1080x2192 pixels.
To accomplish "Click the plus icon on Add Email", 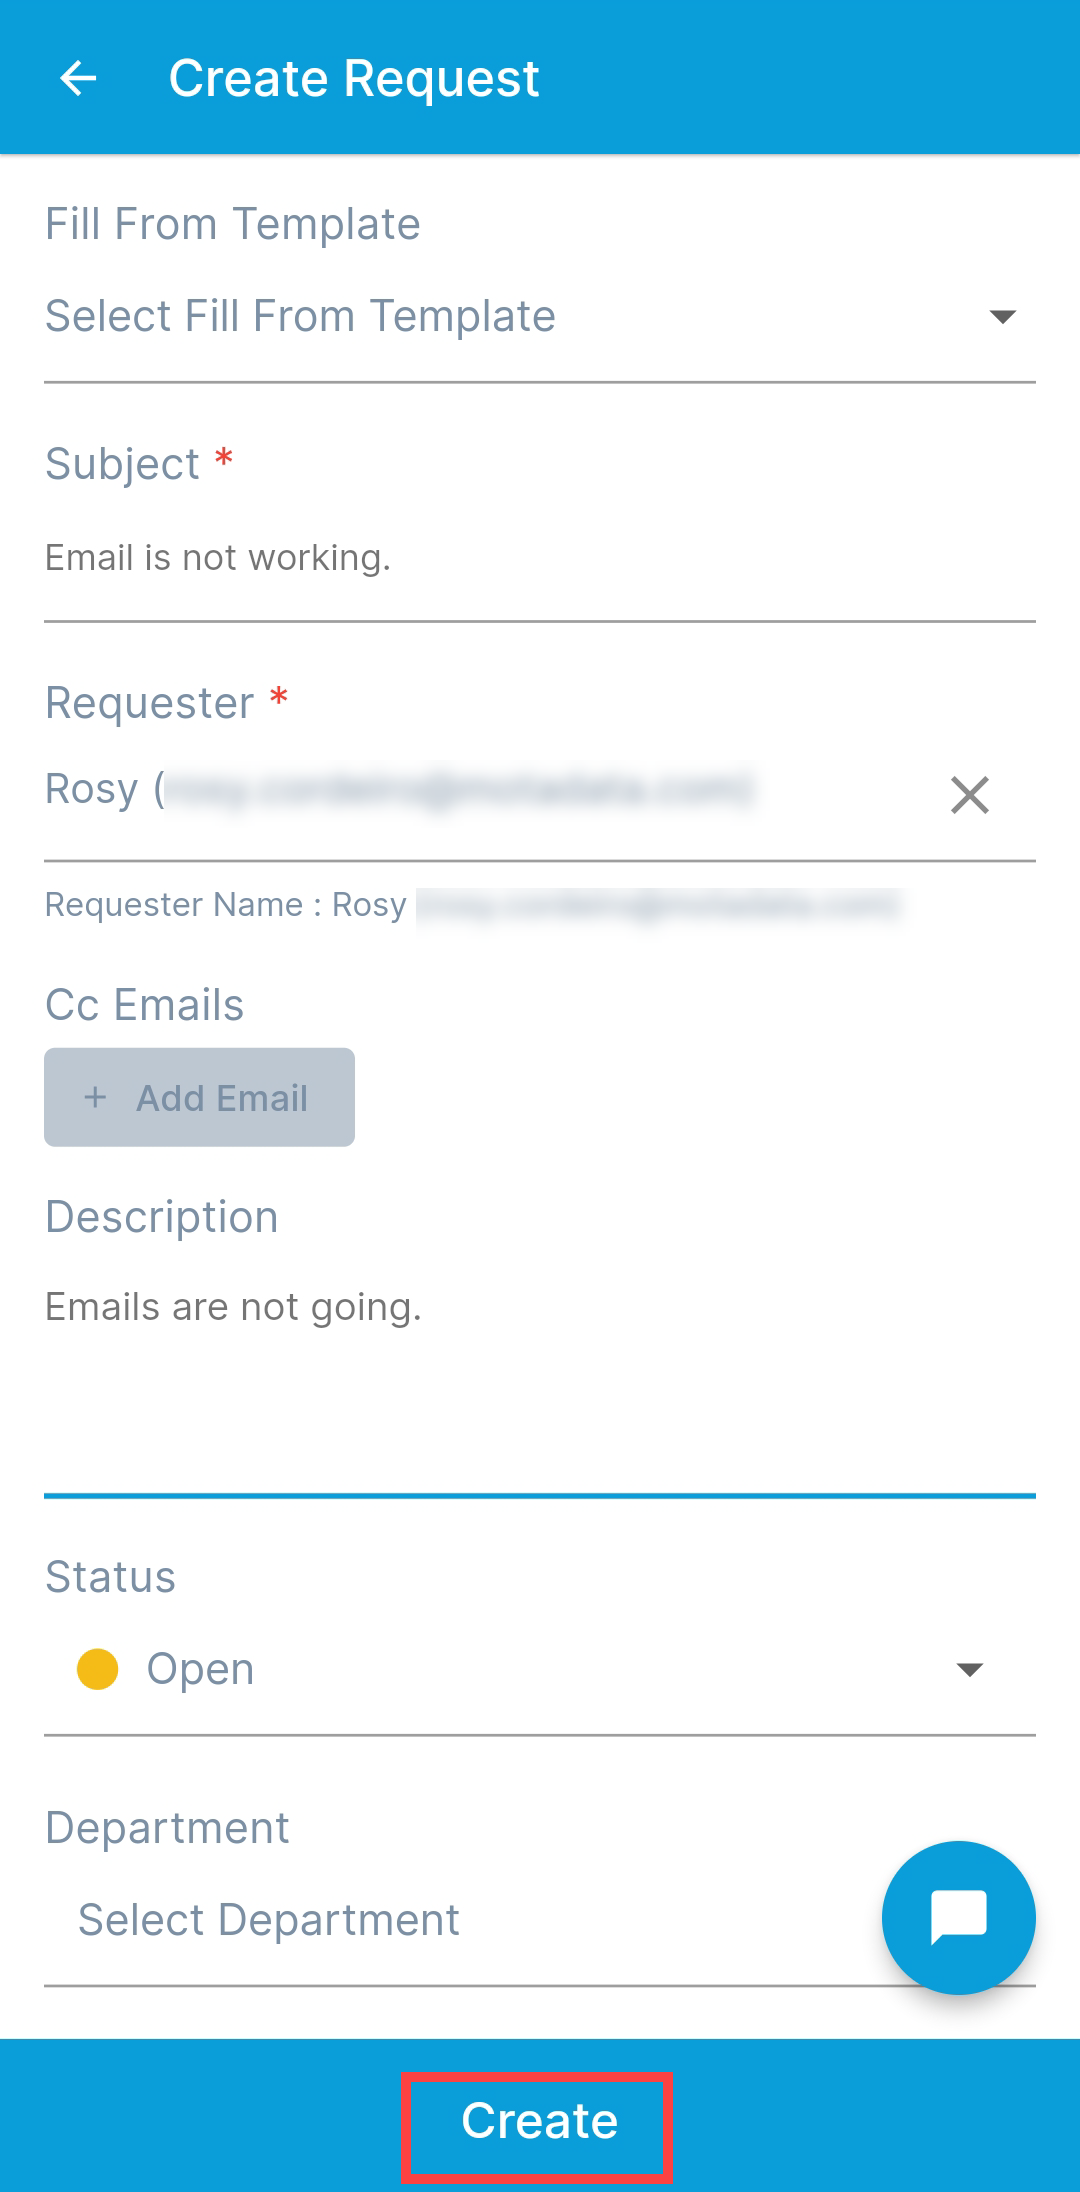I will click(x=95, y=1096).
